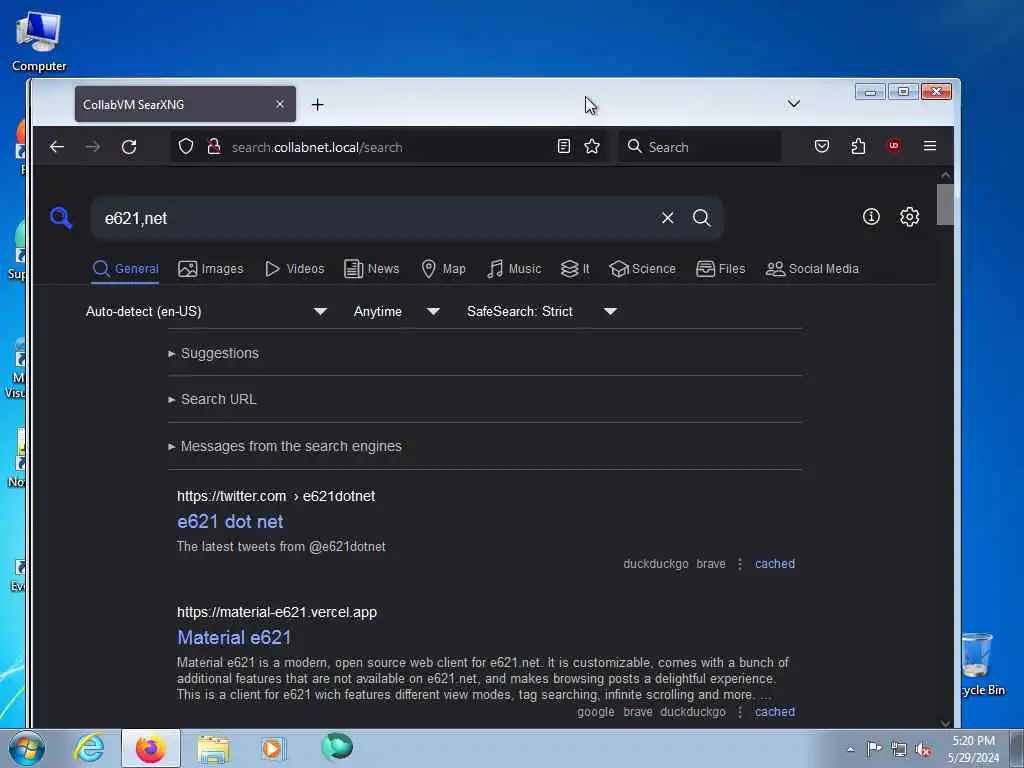Open more options dots for Material e621
This screenshot has width=1024, height=768.
pyautogui.click(x=740, y=712)
